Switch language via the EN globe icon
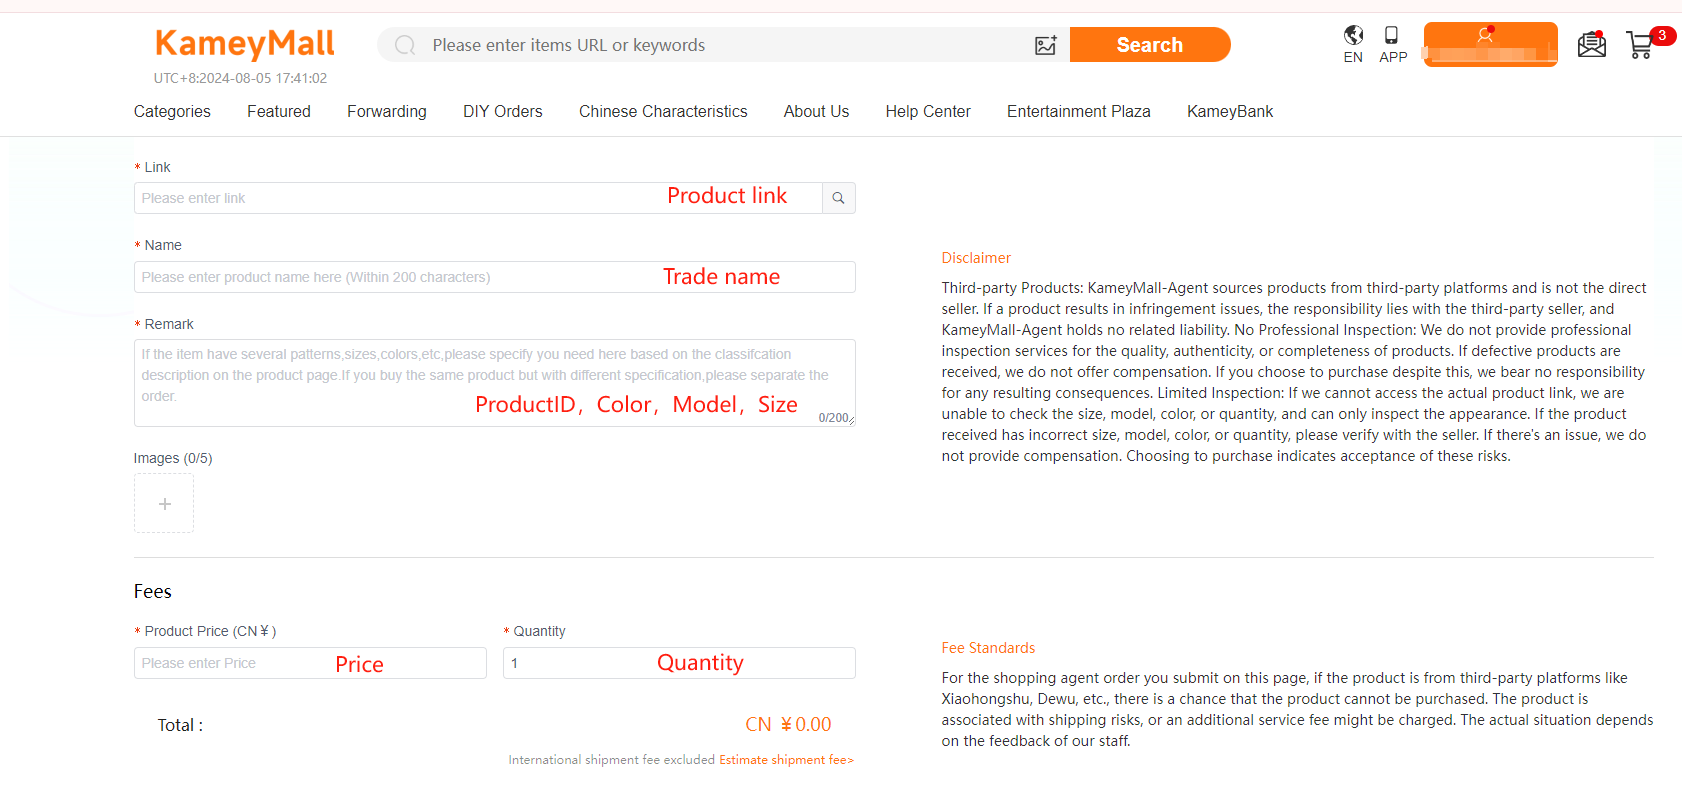Image resolution: width=1682 pixels, height=787 pixels. point(1353,44)
